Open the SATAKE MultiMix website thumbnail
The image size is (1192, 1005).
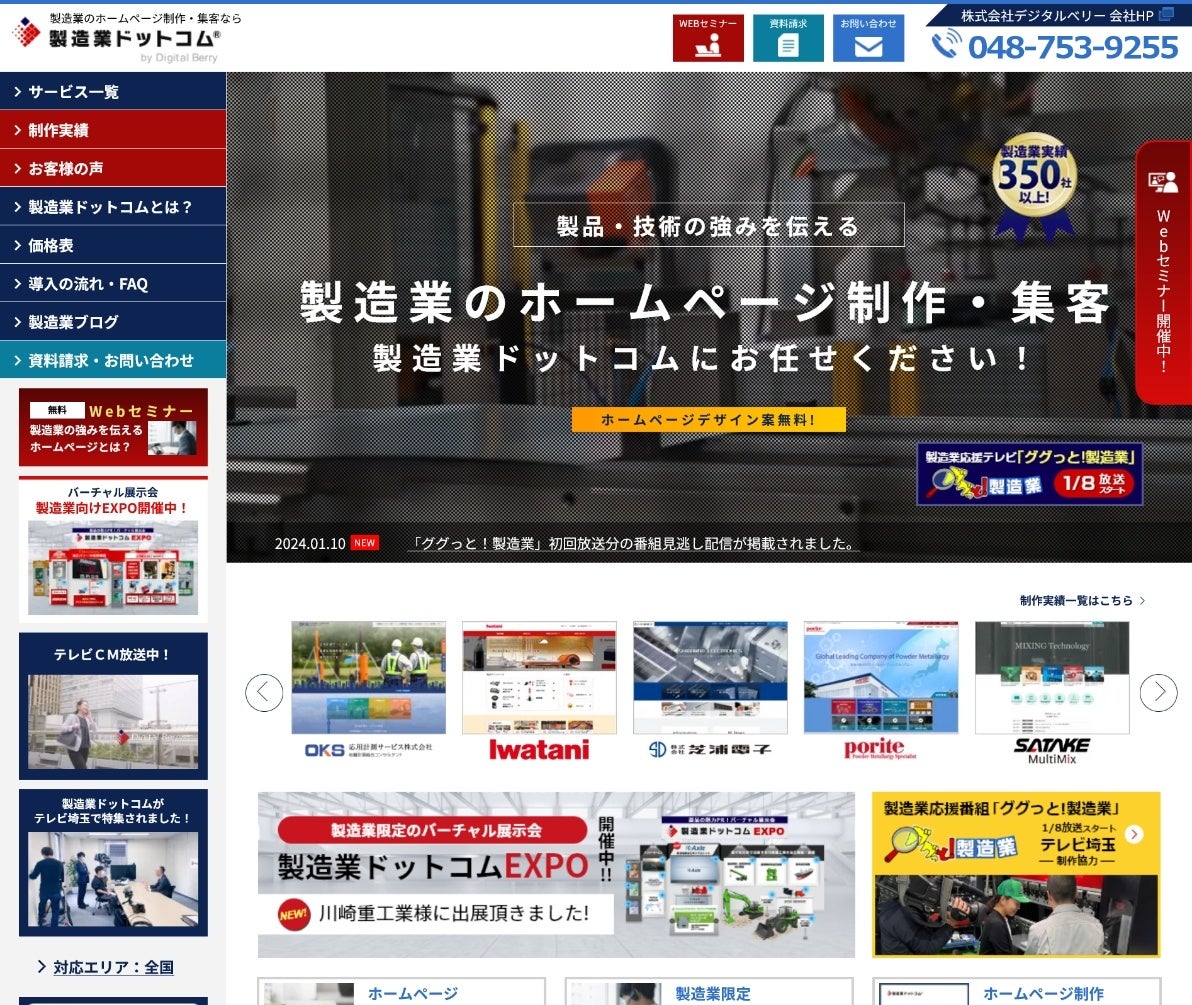click(x=1052, y=677)
